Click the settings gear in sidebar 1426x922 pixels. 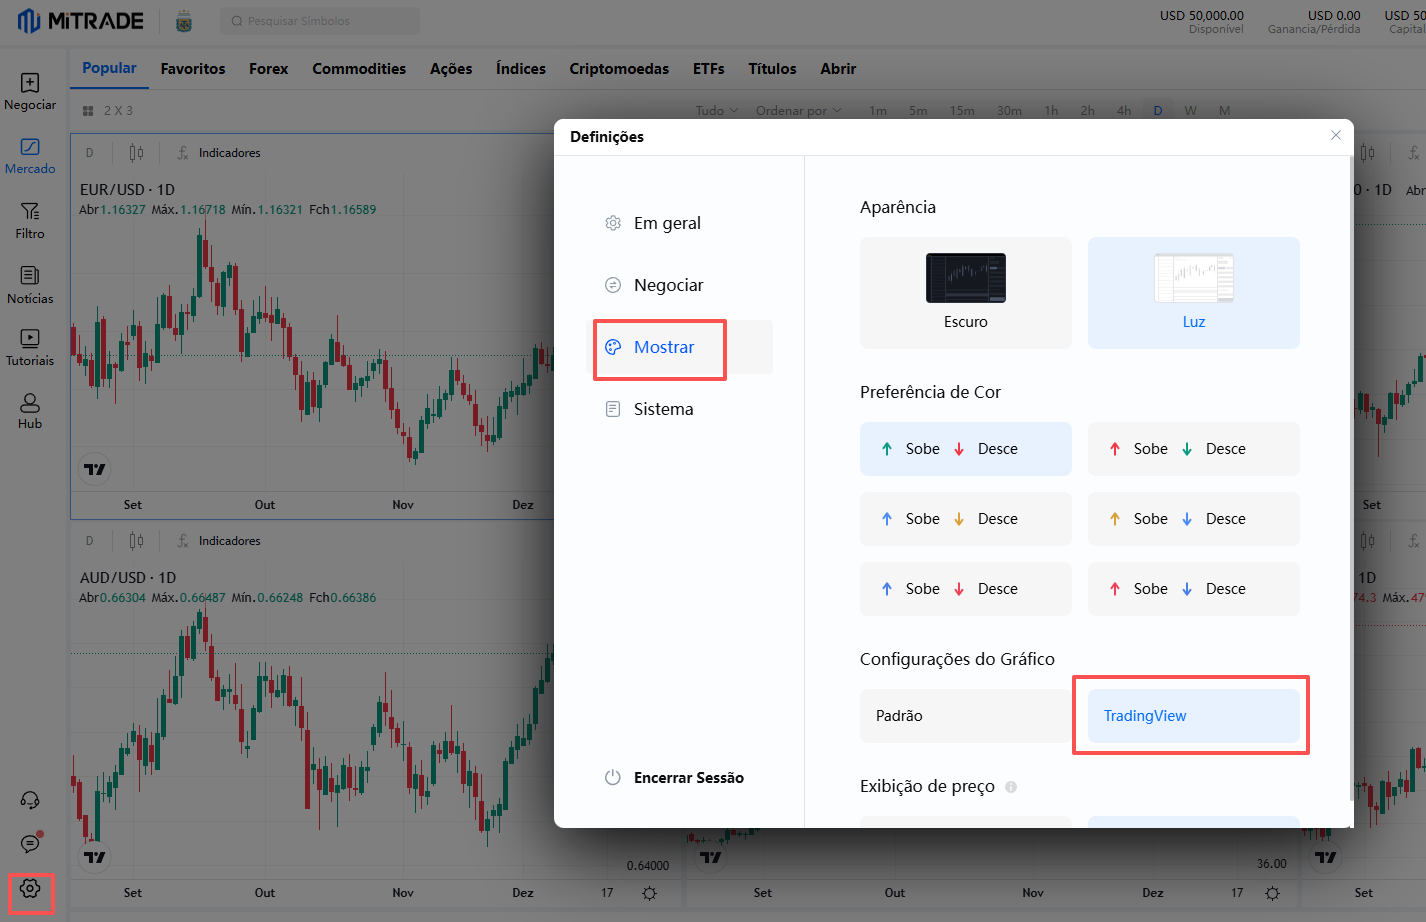coord(30,889)
